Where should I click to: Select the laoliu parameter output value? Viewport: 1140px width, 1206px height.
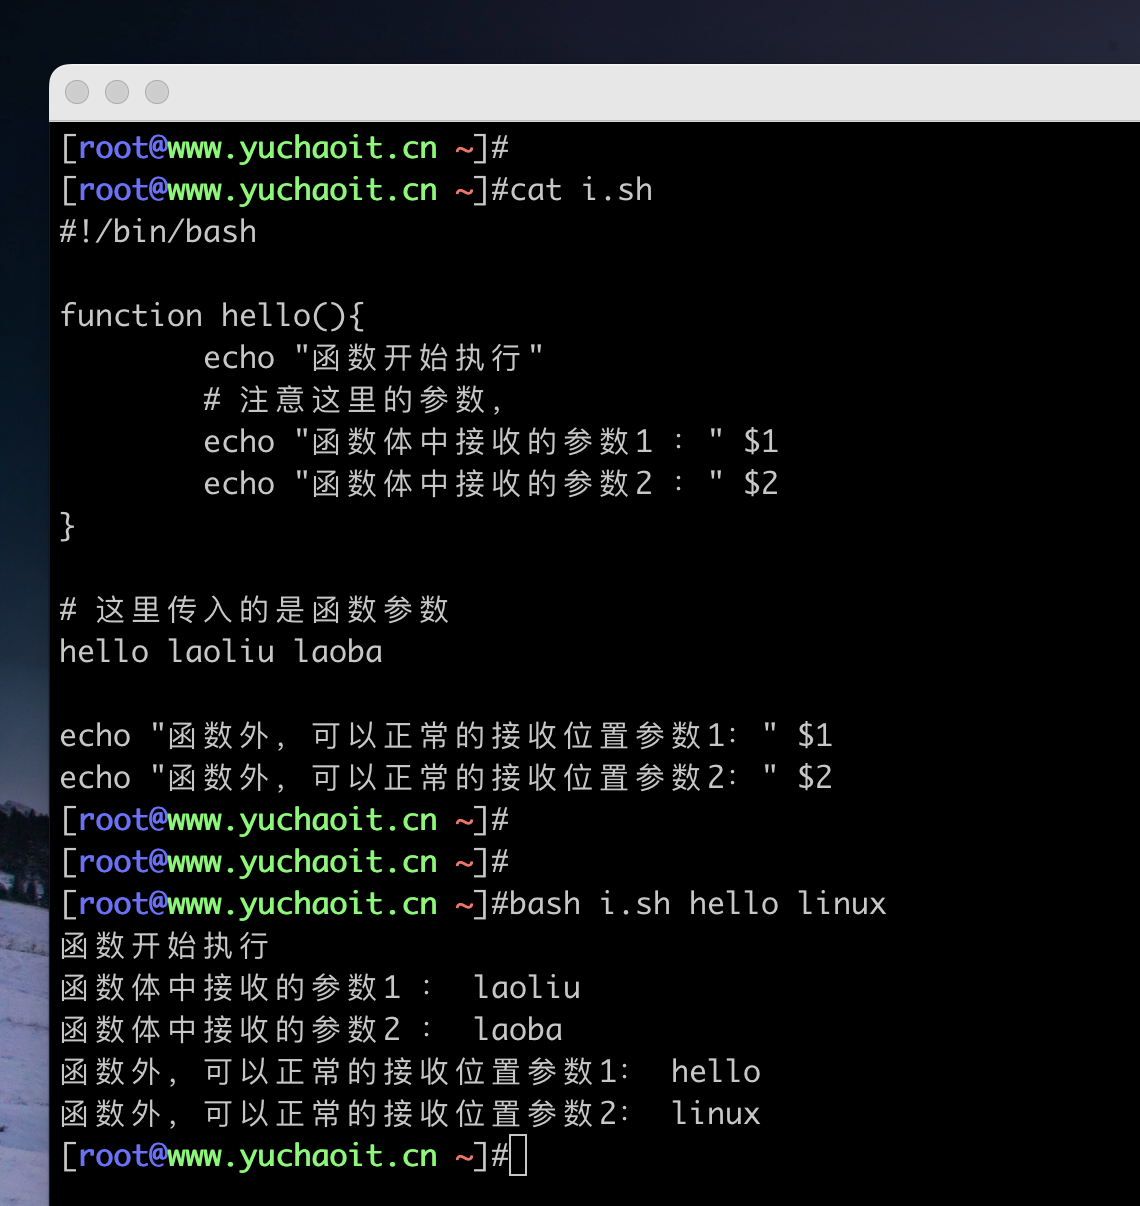[527, 987]
